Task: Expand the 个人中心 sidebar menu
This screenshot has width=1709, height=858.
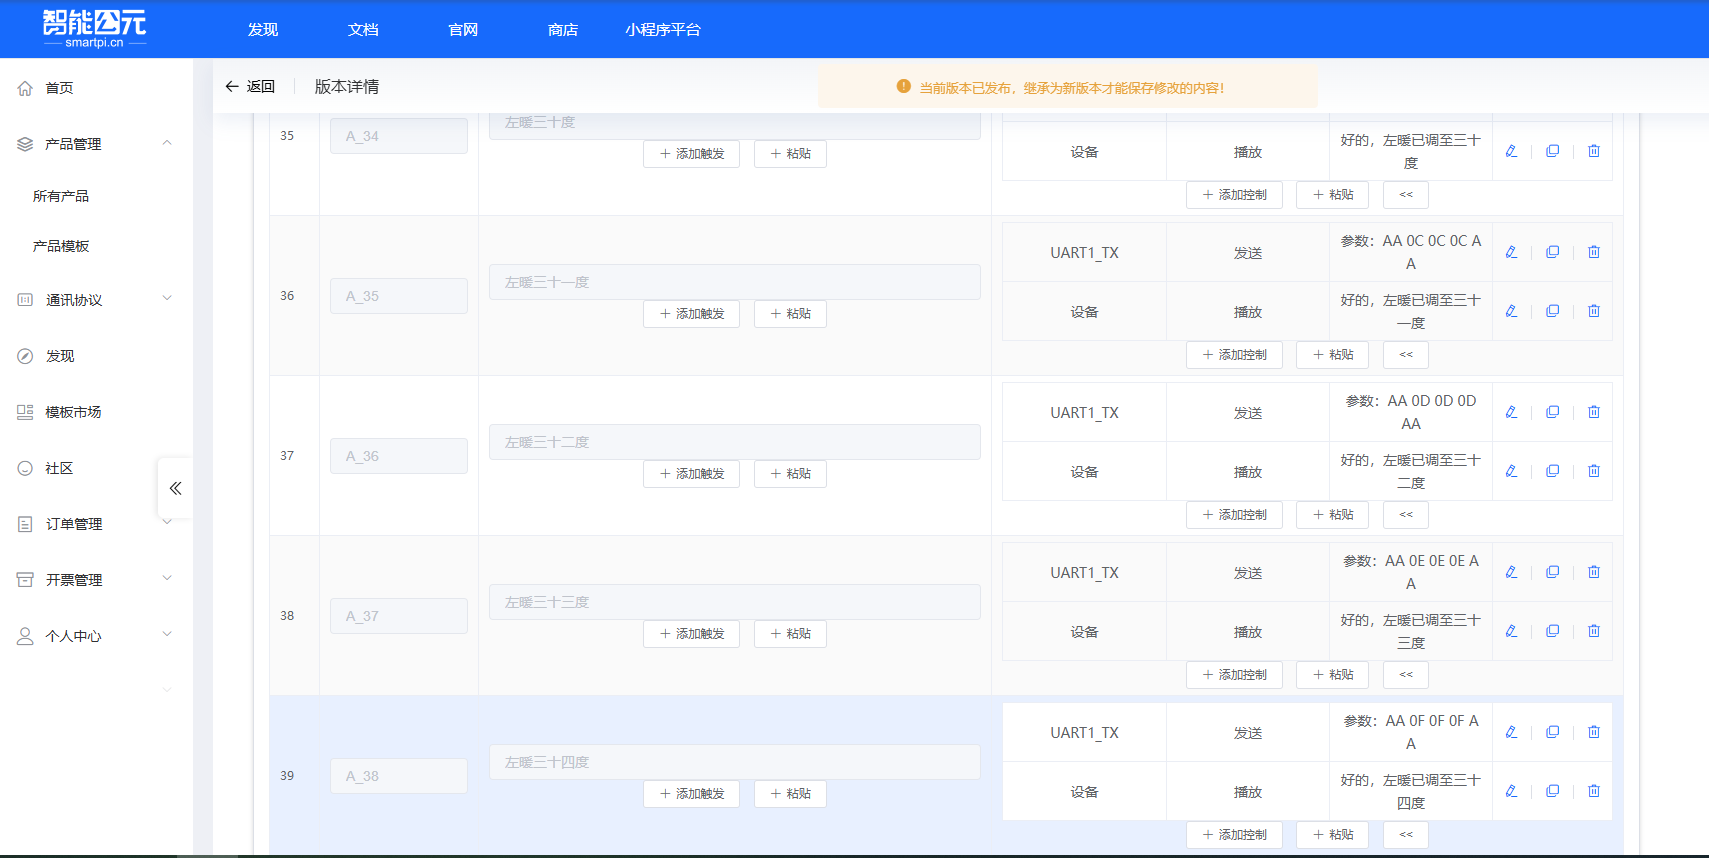Action: coord(167,635)
